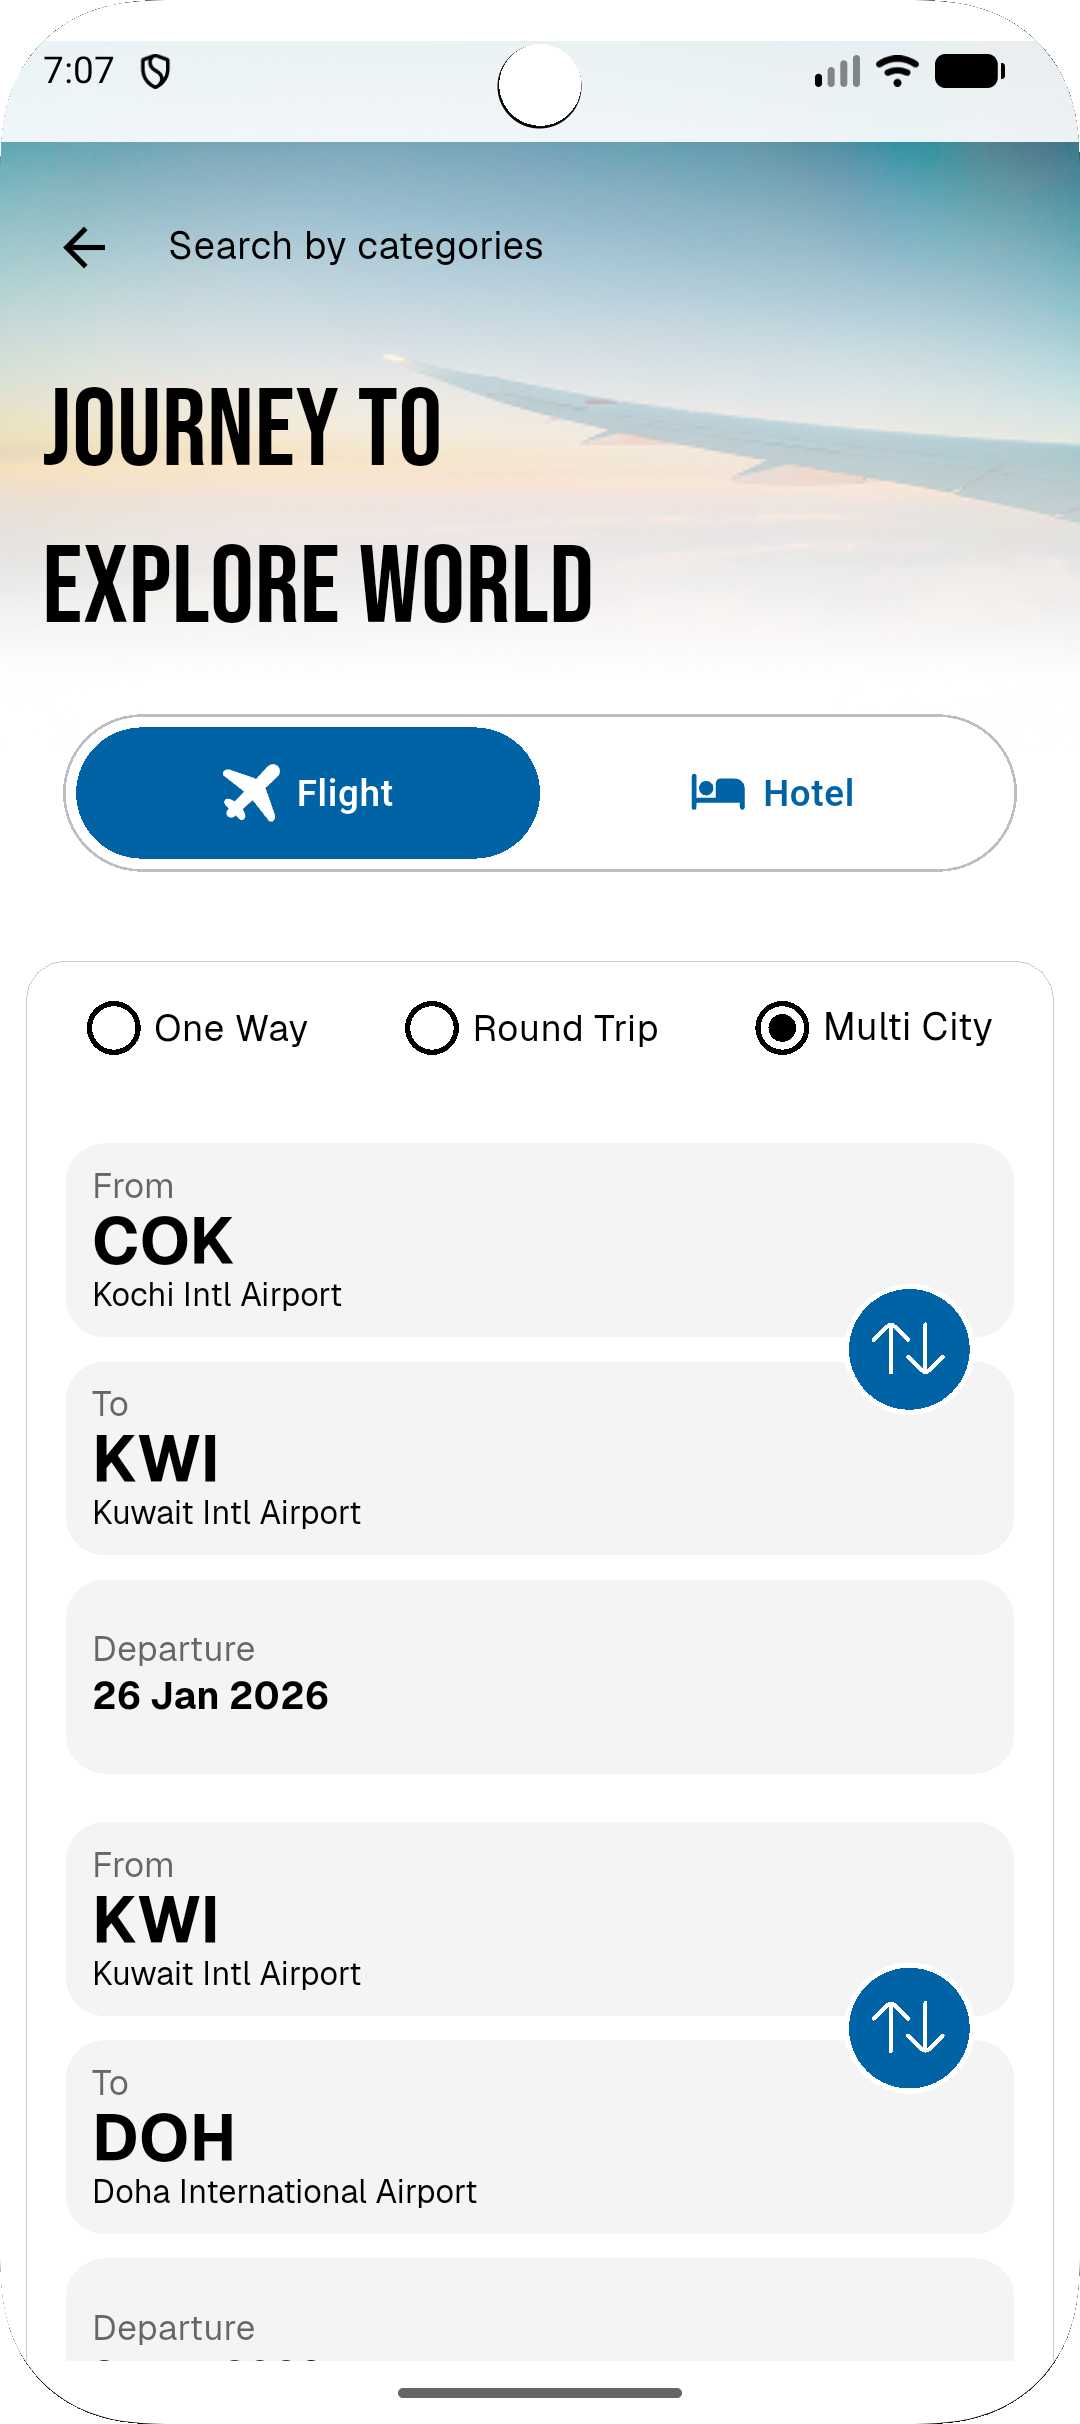Swap COK and KWI airports

click(x=909, y=1349)
